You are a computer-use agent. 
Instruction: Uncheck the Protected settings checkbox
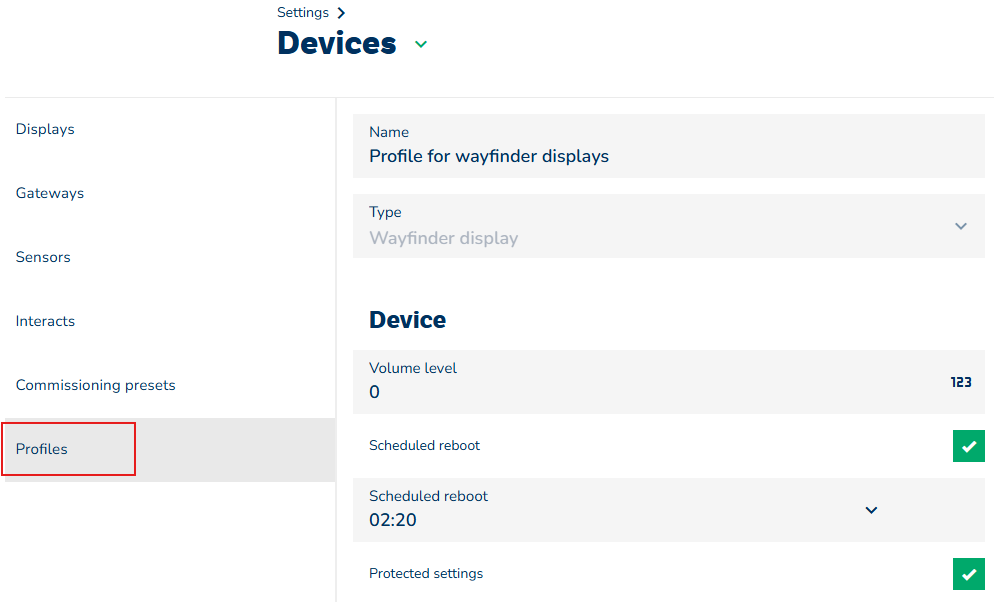pyautogui.click(x=967, y=574)
